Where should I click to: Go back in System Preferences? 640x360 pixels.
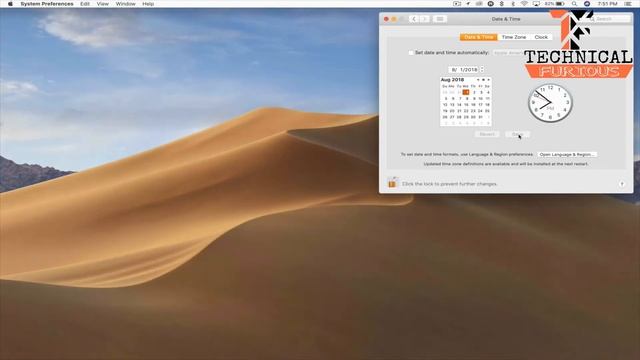click(414, 19)
